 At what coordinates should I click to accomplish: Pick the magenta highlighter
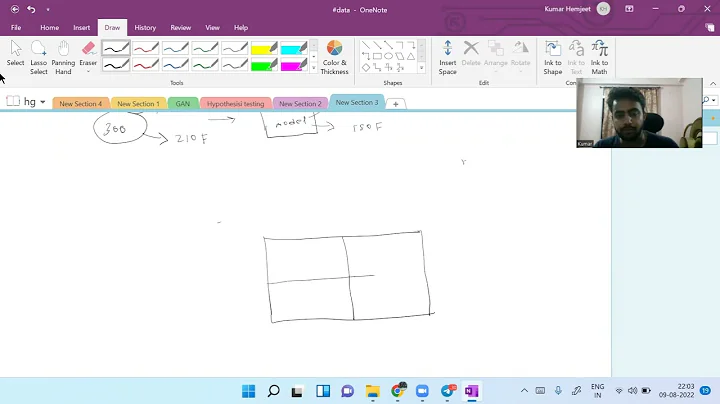pos(294,65)
